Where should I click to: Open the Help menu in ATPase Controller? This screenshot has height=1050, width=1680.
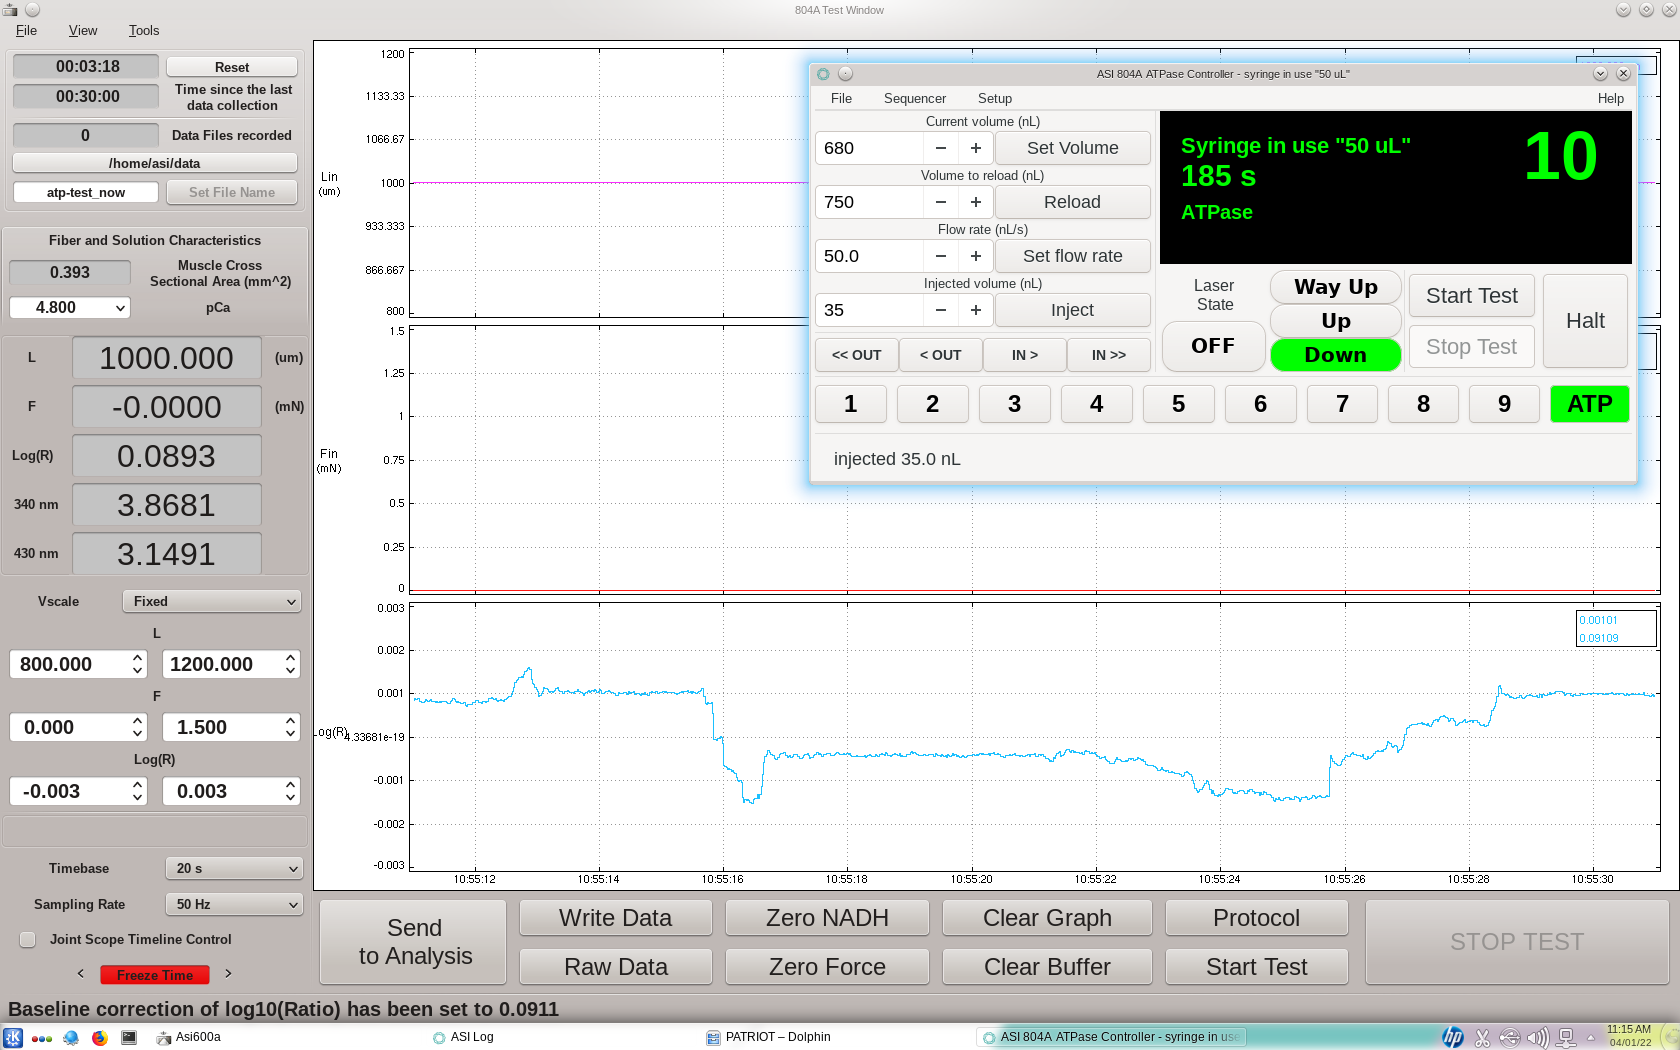1610,98
